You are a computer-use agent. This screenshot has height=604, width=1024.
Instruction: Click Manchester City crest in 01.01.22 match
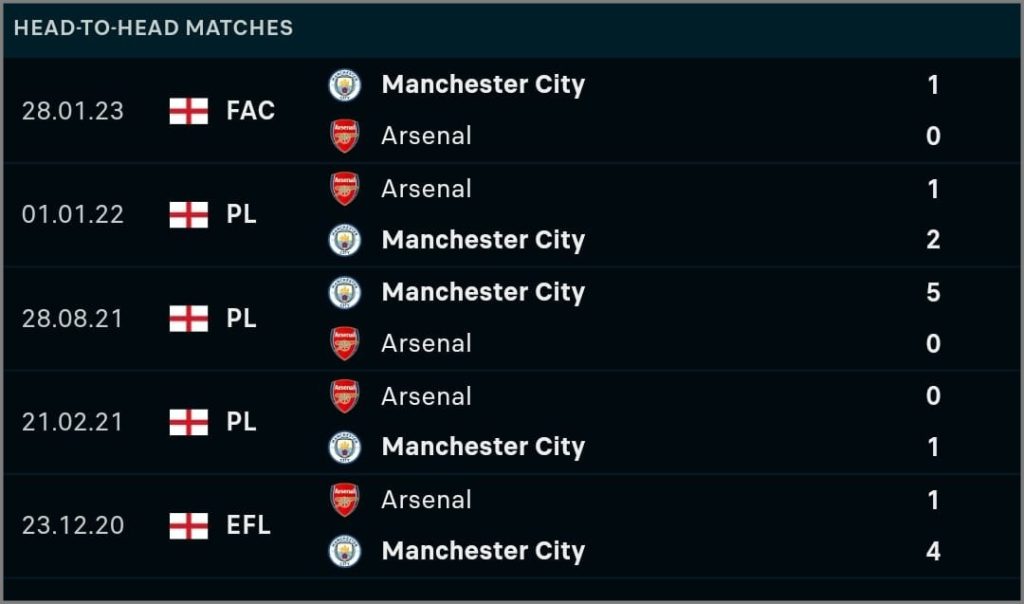click(344, 240)
